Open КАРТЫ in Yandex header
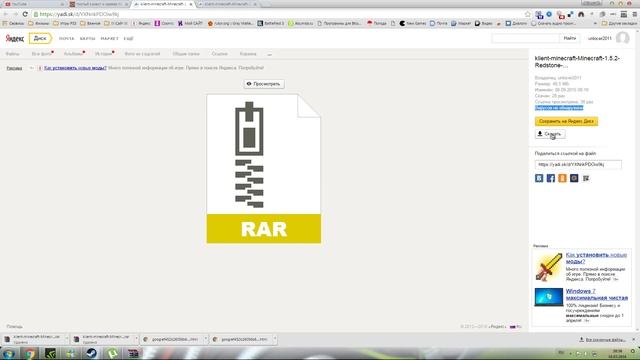The image size is (640, 360). 87,38
